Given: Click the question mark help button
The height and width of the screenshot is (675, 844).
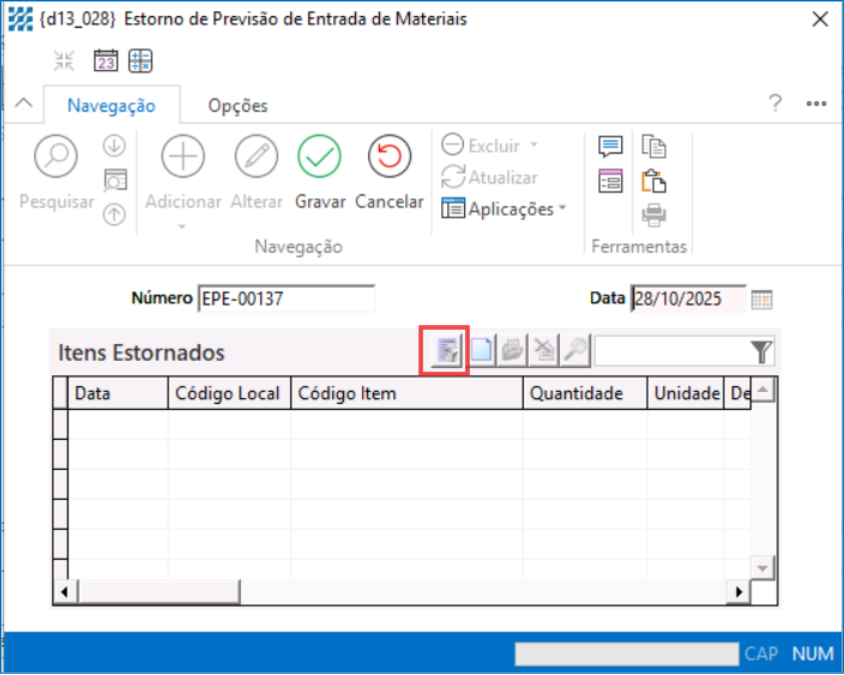Looking at the screenshot, I should (775, 104).
